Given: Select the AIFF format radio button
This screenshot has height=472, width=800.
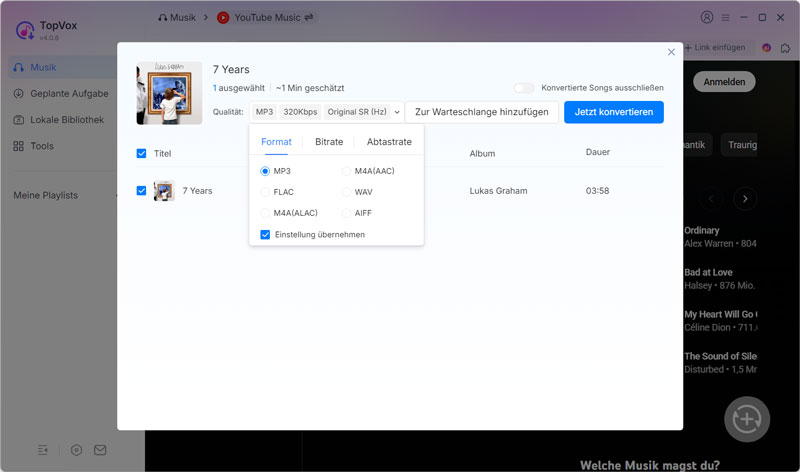Looking at the screenshot, I should click(346, 213).
